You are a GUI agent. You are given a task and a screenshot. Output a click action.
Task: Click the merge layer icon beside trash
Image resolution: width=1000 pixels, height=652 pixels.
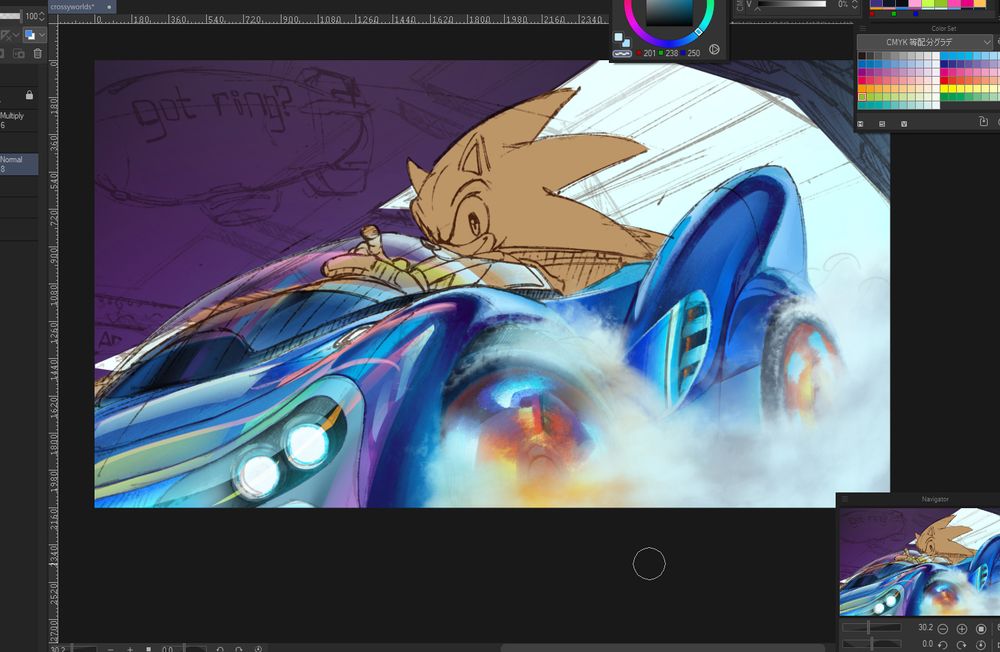click(18, 54)
